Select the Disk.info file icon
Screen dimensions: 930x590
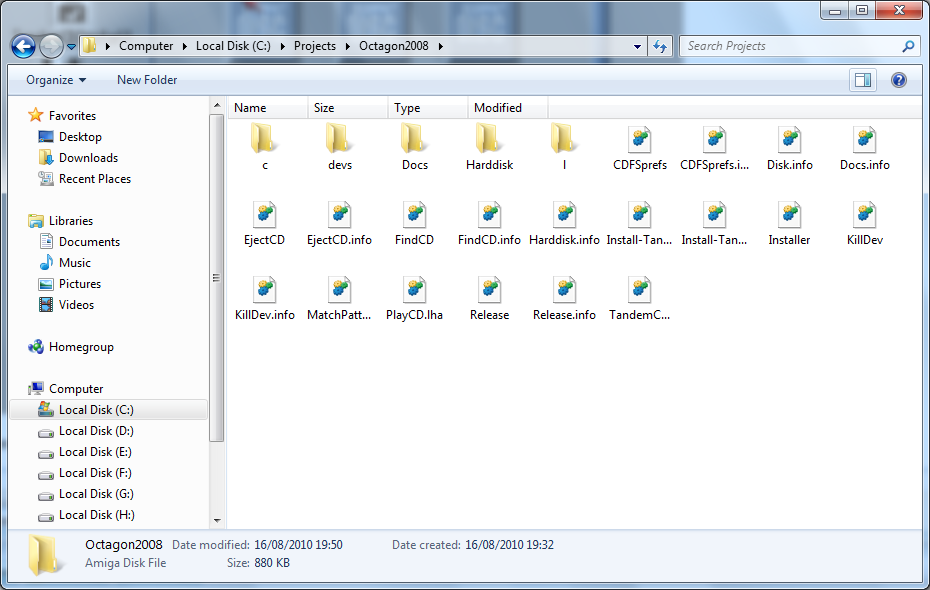pos(789,140)
